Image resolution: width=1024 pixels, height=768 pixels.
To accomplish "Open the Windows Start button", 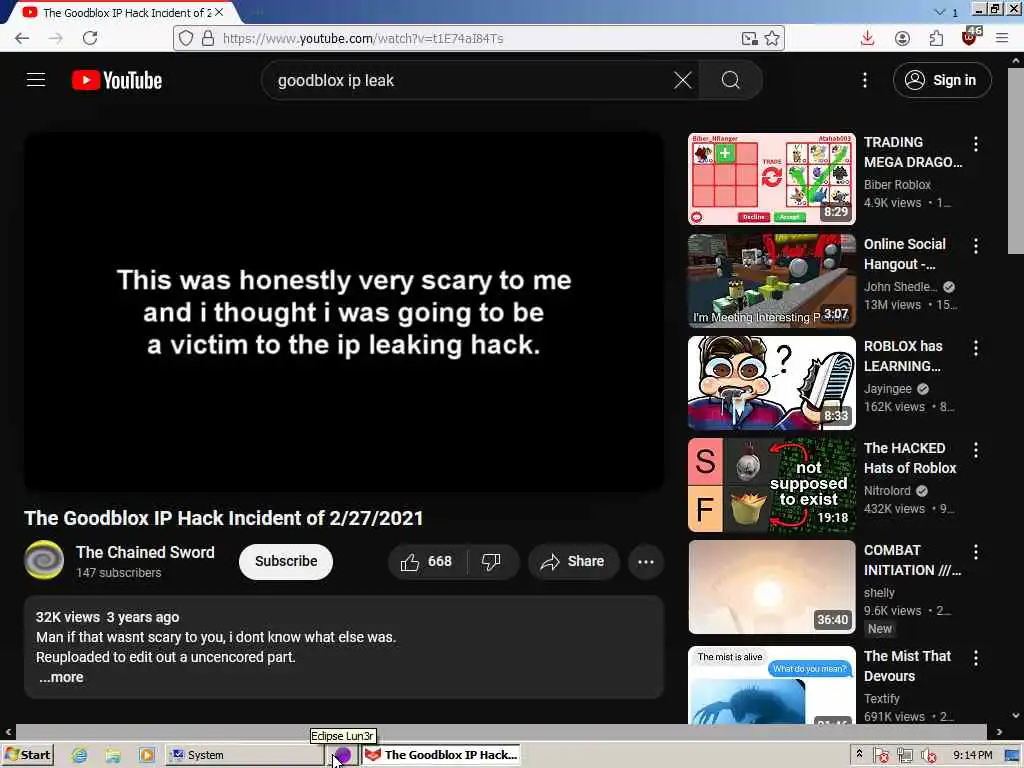I will pos(27,755).
